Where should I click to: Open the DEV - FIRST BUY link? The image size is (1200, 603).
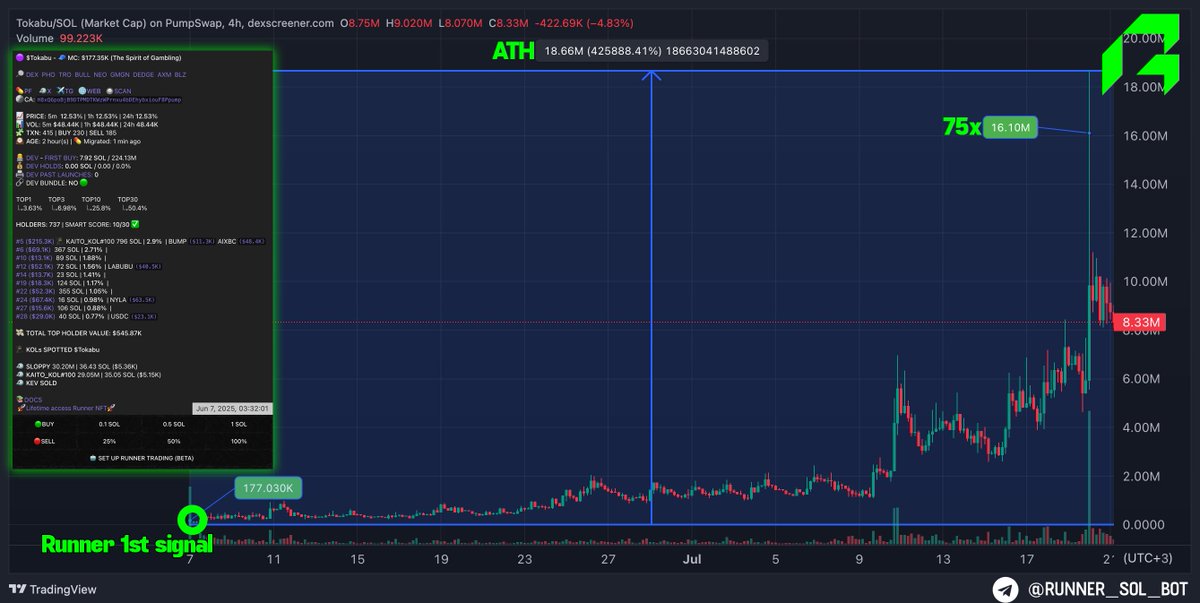[x=51, y=158]
